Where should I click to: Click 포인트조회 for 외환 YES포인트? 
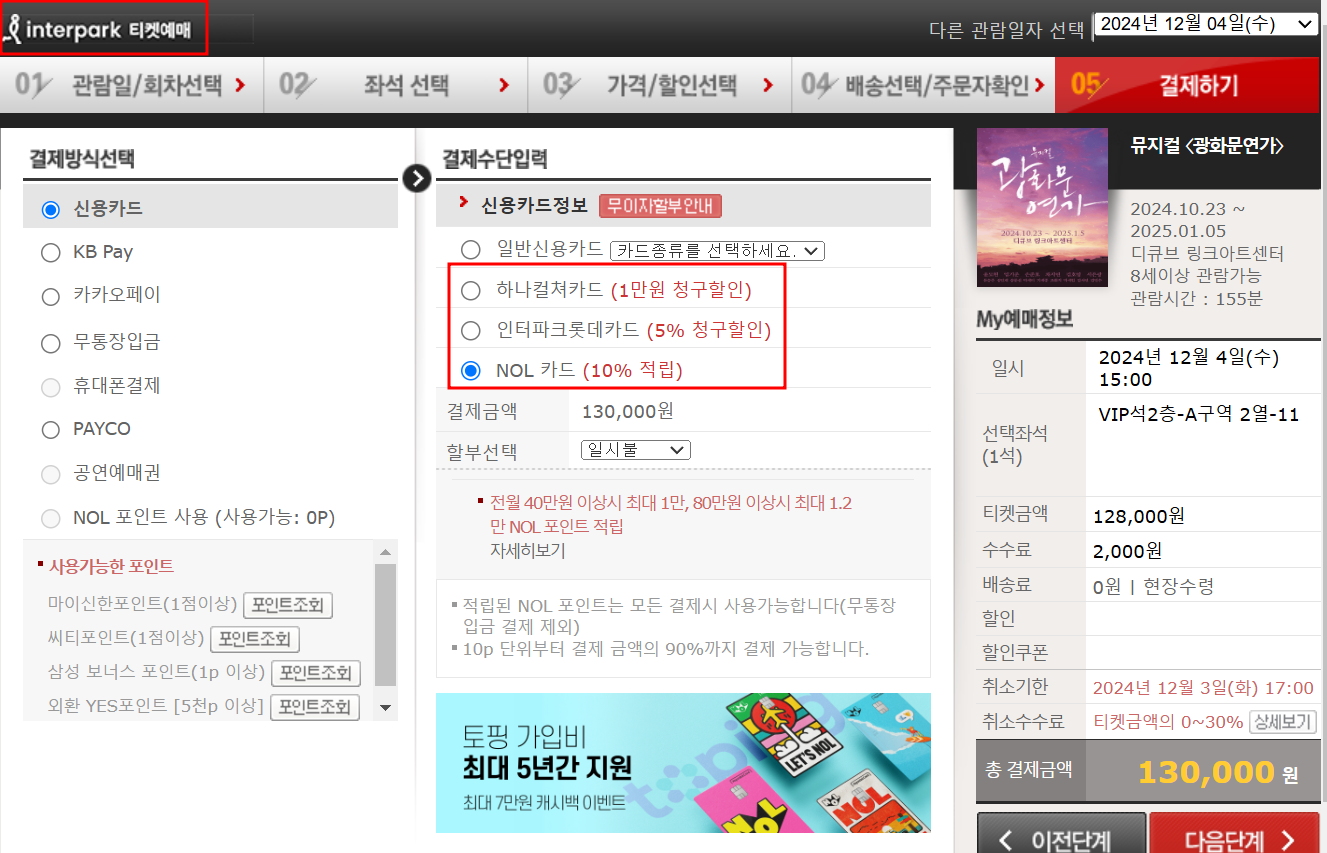tap(315, 707)
